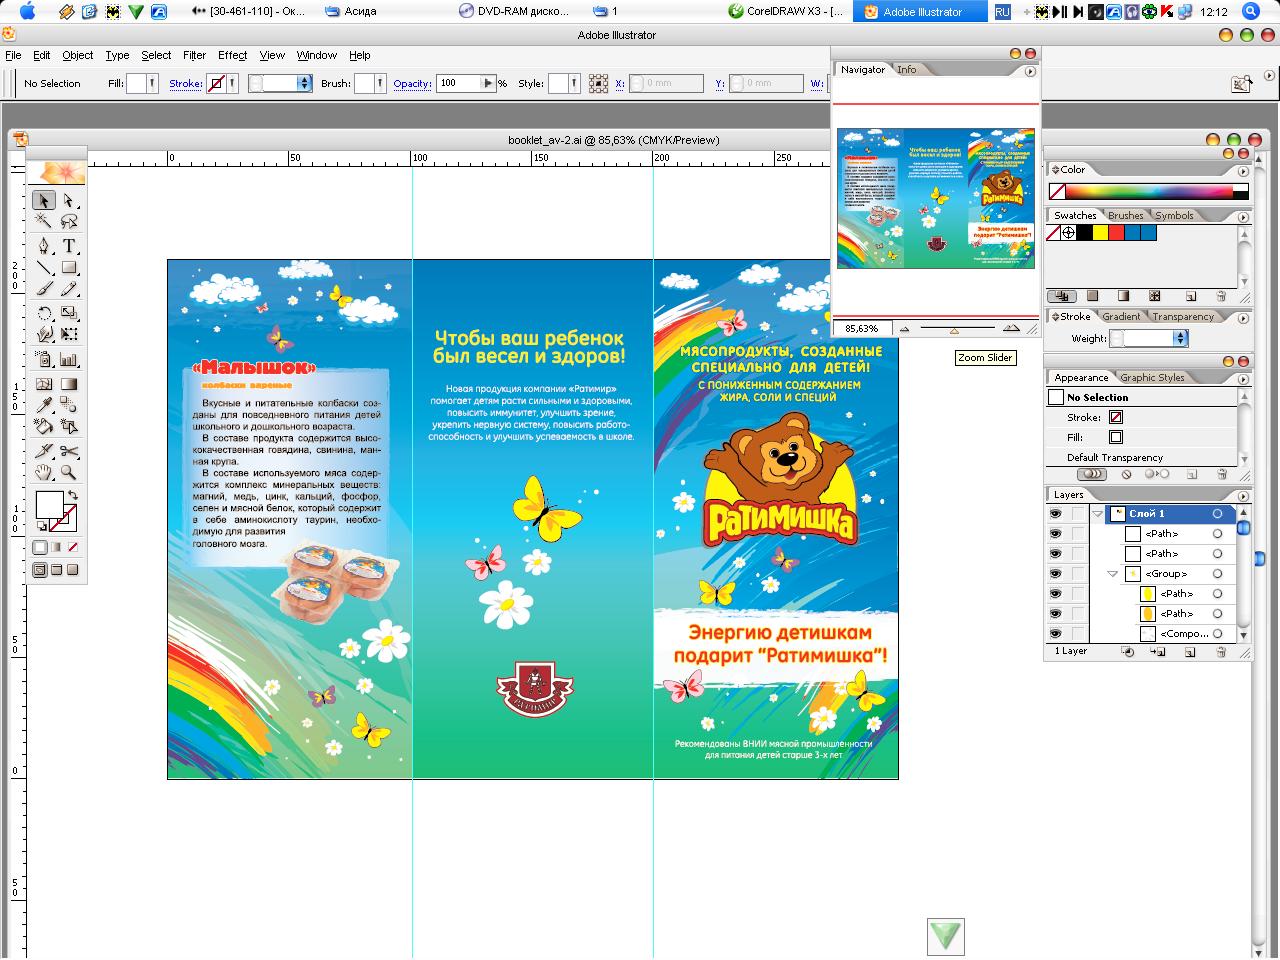Viewport: 1280px width, 960px height.
Task: Open the Swatches panel flyout menu
Action: point(1244,216)
